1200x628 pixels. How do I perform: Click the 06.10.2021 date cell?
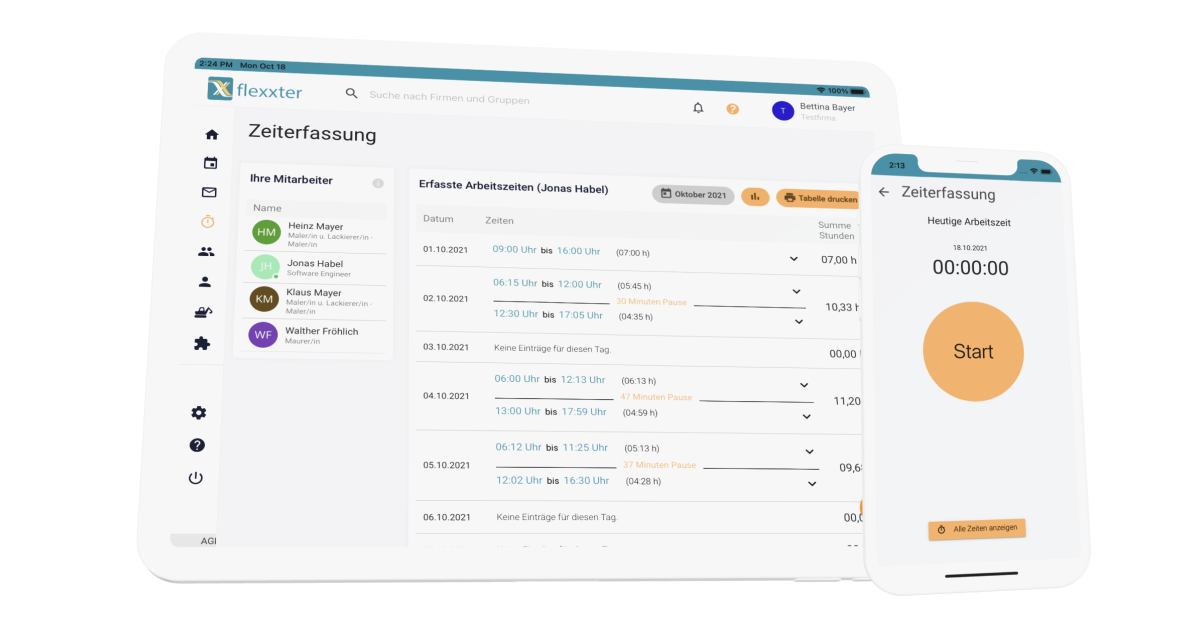point(447,517)
